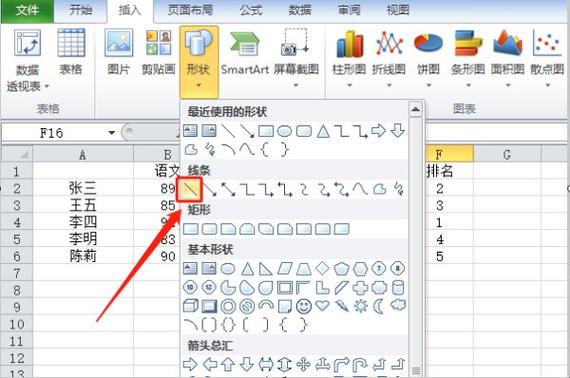Pick the can (cylinder) shape

pos(398,288)
